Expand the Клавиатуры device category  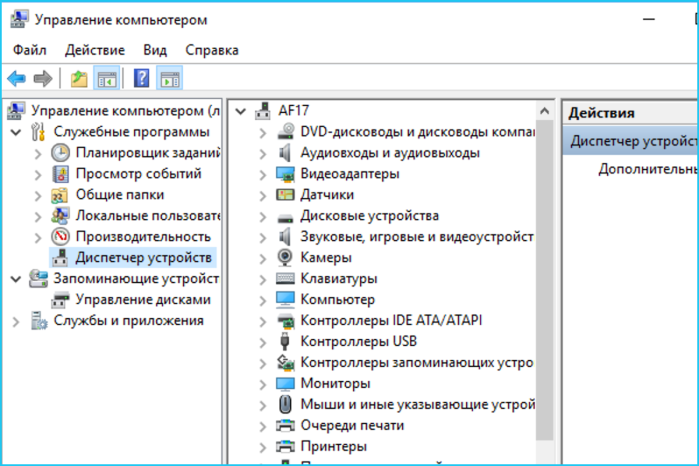(263, 279)
